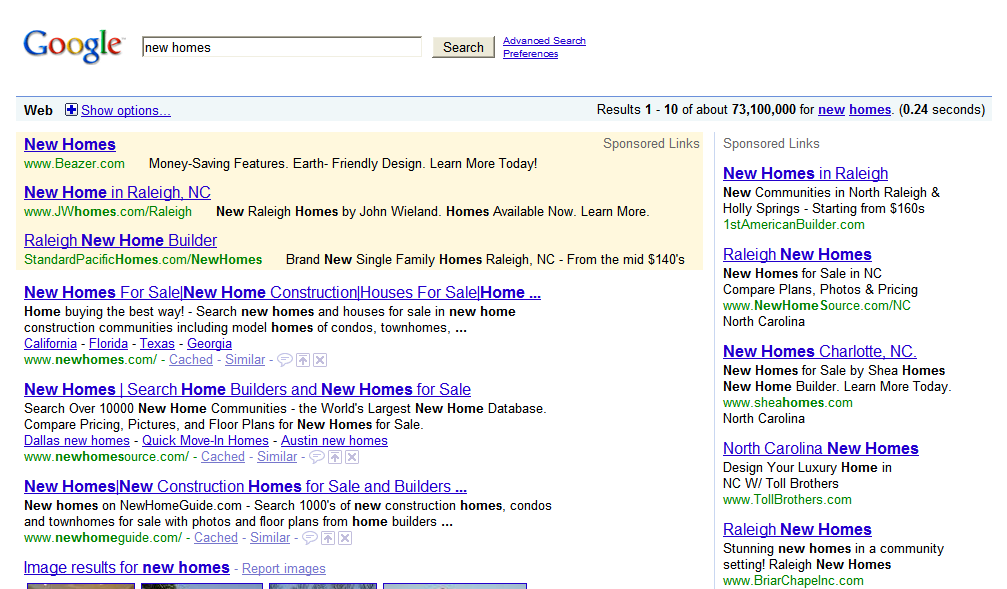This screenshot has width=1007, height=589.
Task: Click comment bubble icon for newhomesource.com result
Action: 317,457
